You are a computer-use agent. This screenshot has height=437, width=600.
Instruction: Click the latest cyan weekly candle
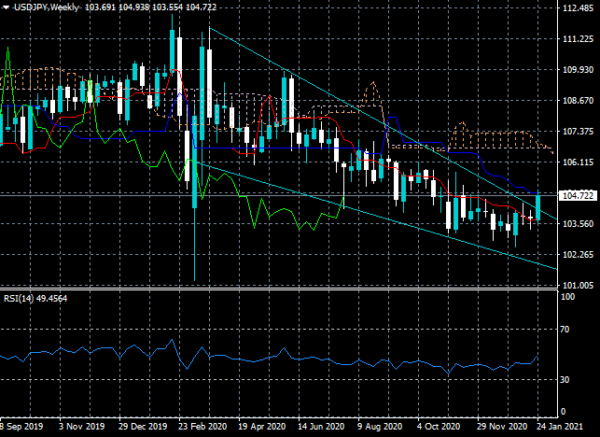click(x=538, y=207)
